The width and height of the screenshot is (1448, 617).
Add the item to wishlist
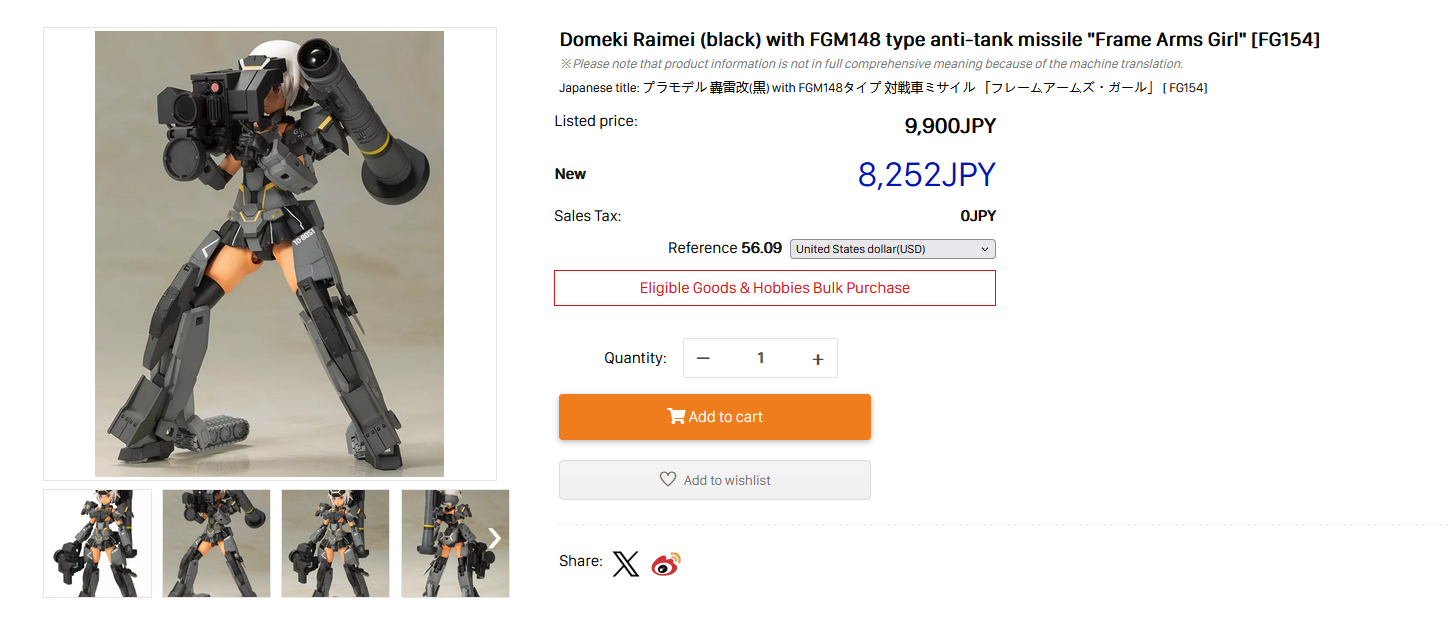tap(714, 480)
